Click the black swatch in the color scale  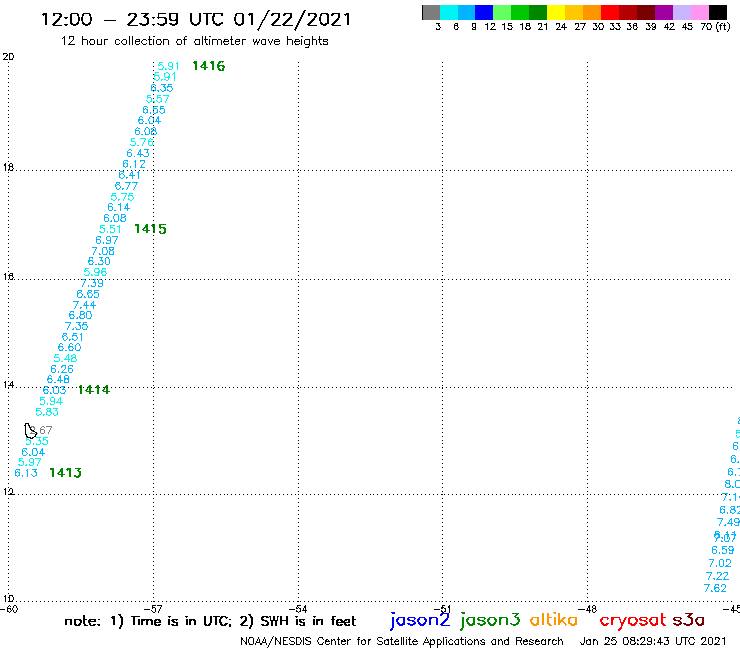718,12
